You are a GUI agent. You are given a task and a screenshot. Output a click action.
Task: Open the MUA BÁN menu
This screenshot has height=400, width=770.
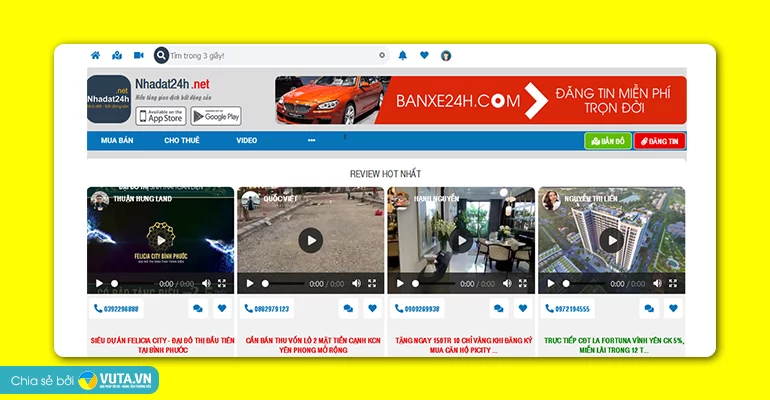tap(117, 140)
